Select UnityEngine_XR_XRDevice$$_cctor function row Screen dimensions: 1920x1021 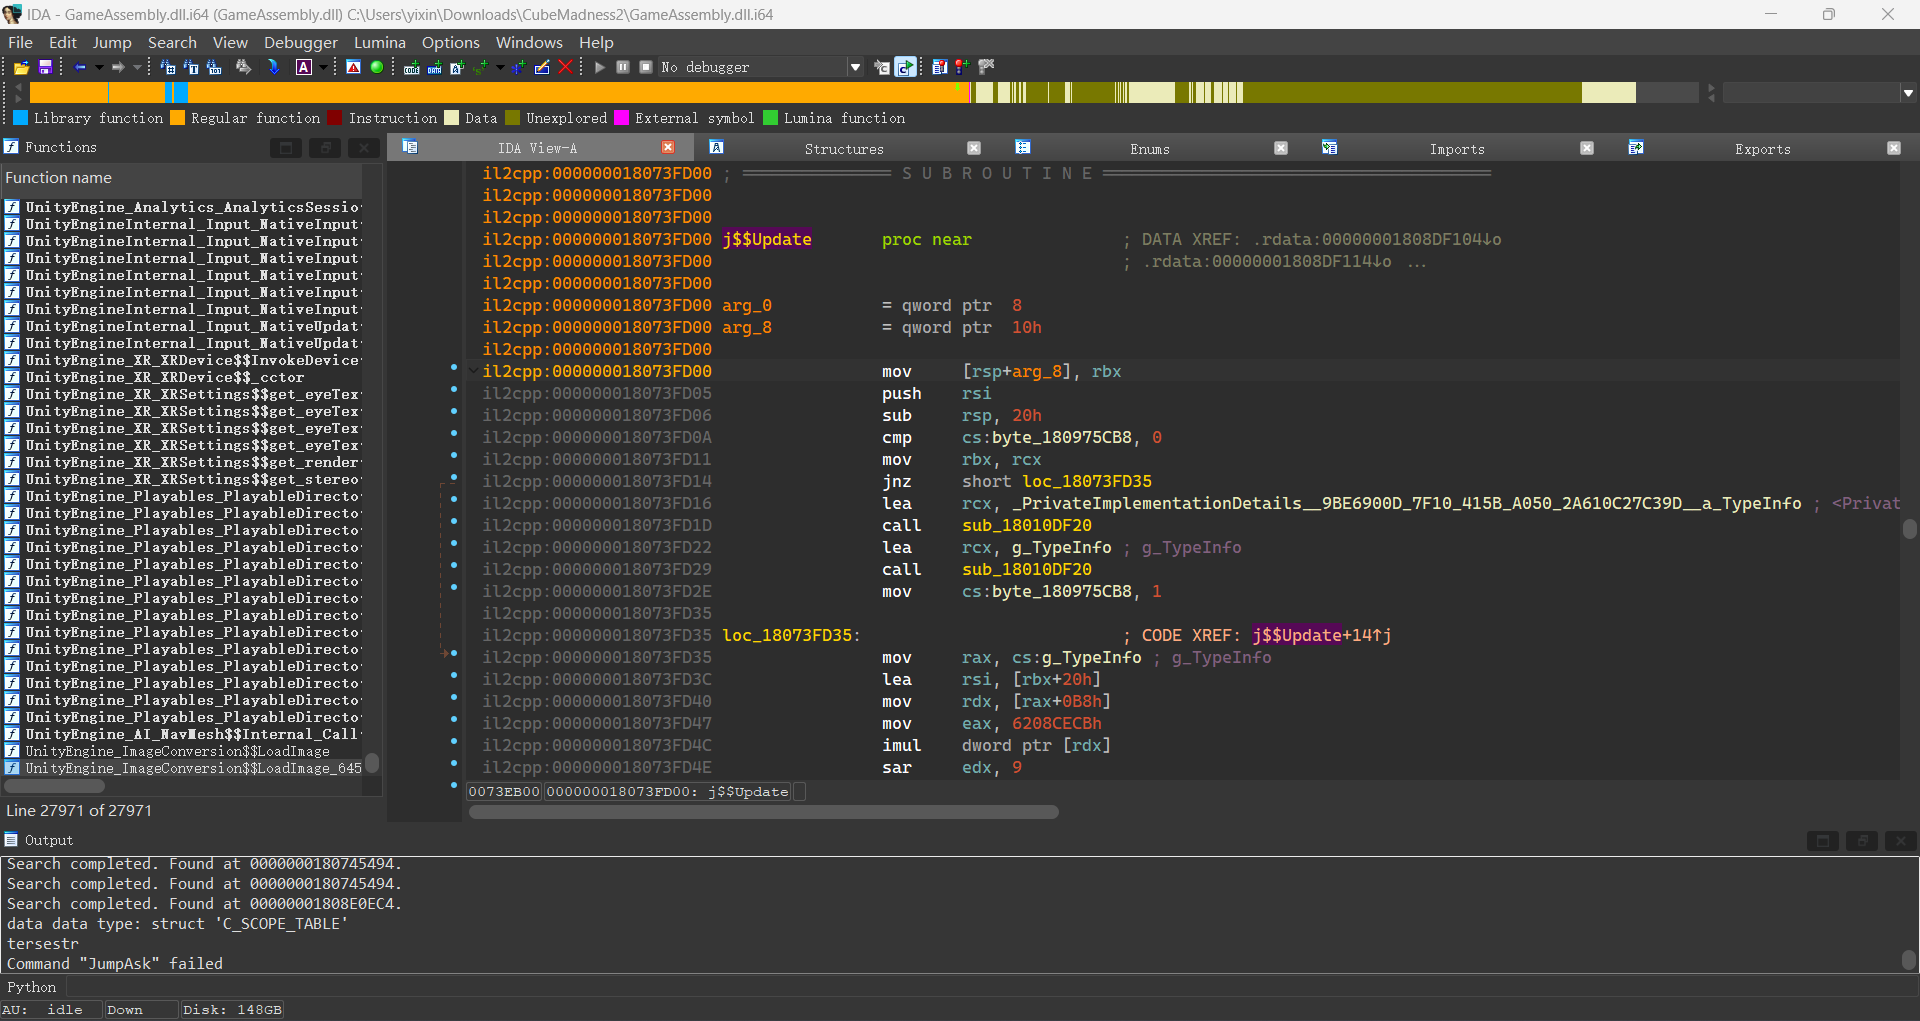(183, 377)
